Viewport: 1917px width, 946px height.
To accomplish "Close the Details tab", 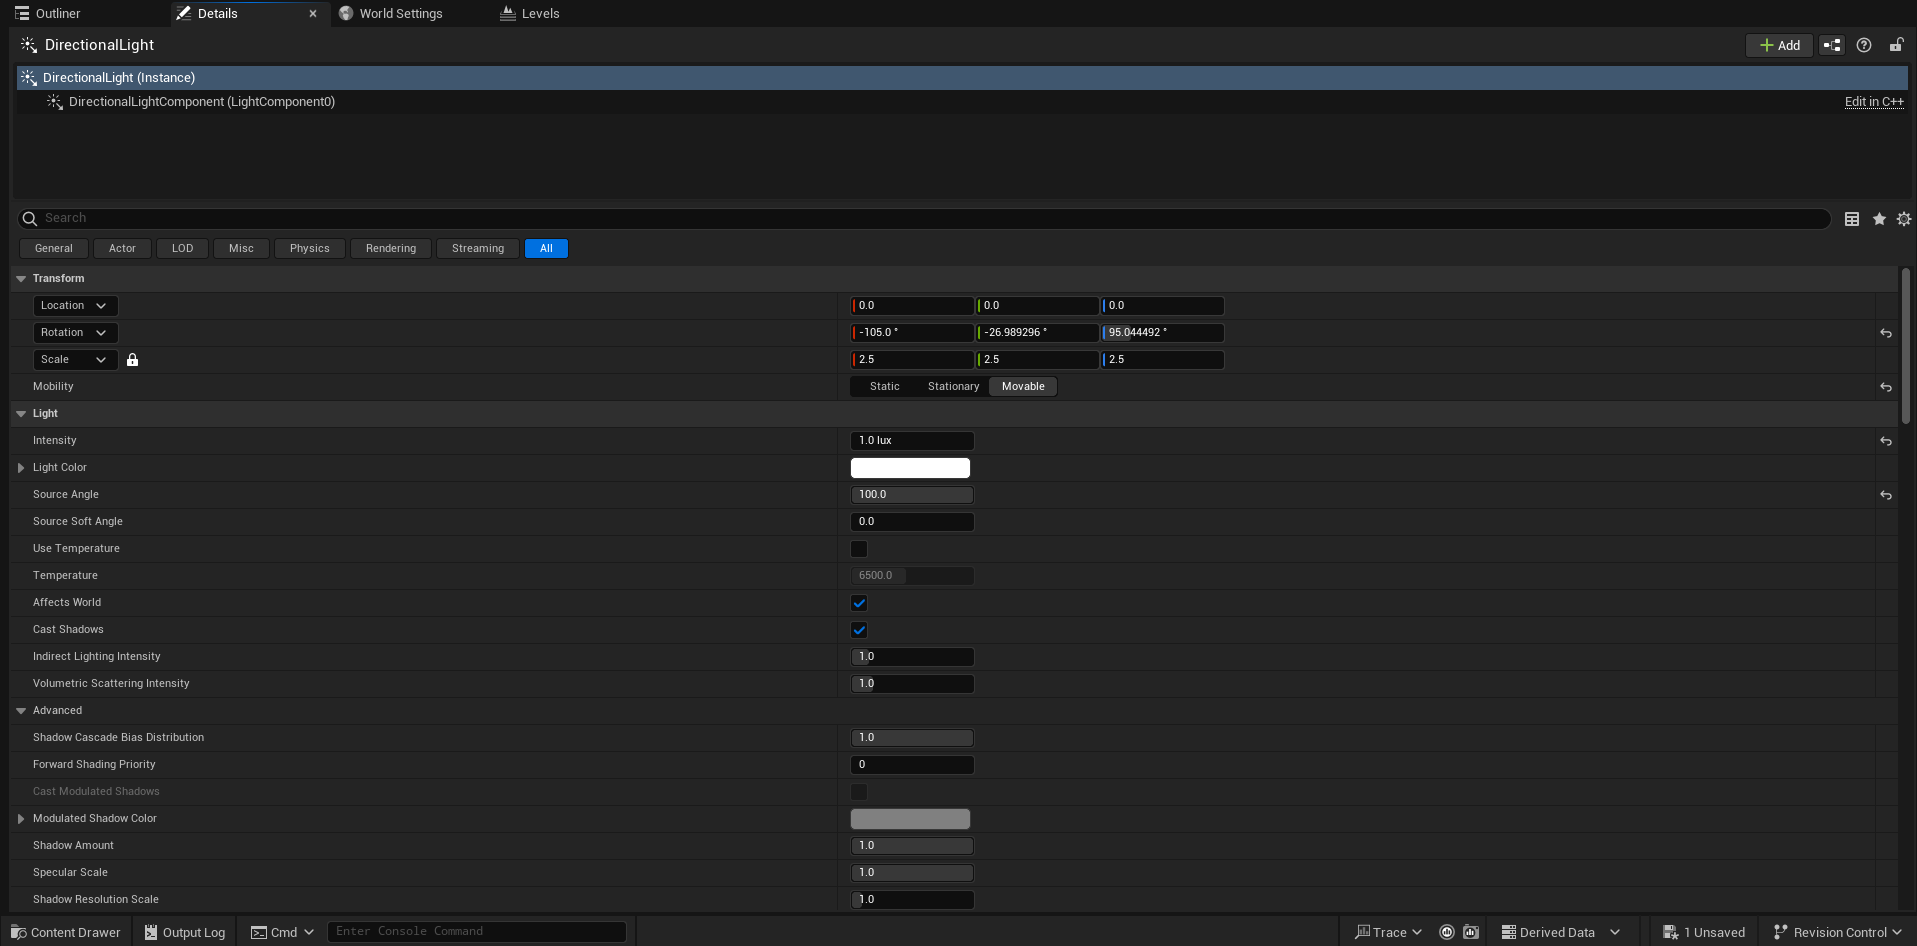I will 313,14.
